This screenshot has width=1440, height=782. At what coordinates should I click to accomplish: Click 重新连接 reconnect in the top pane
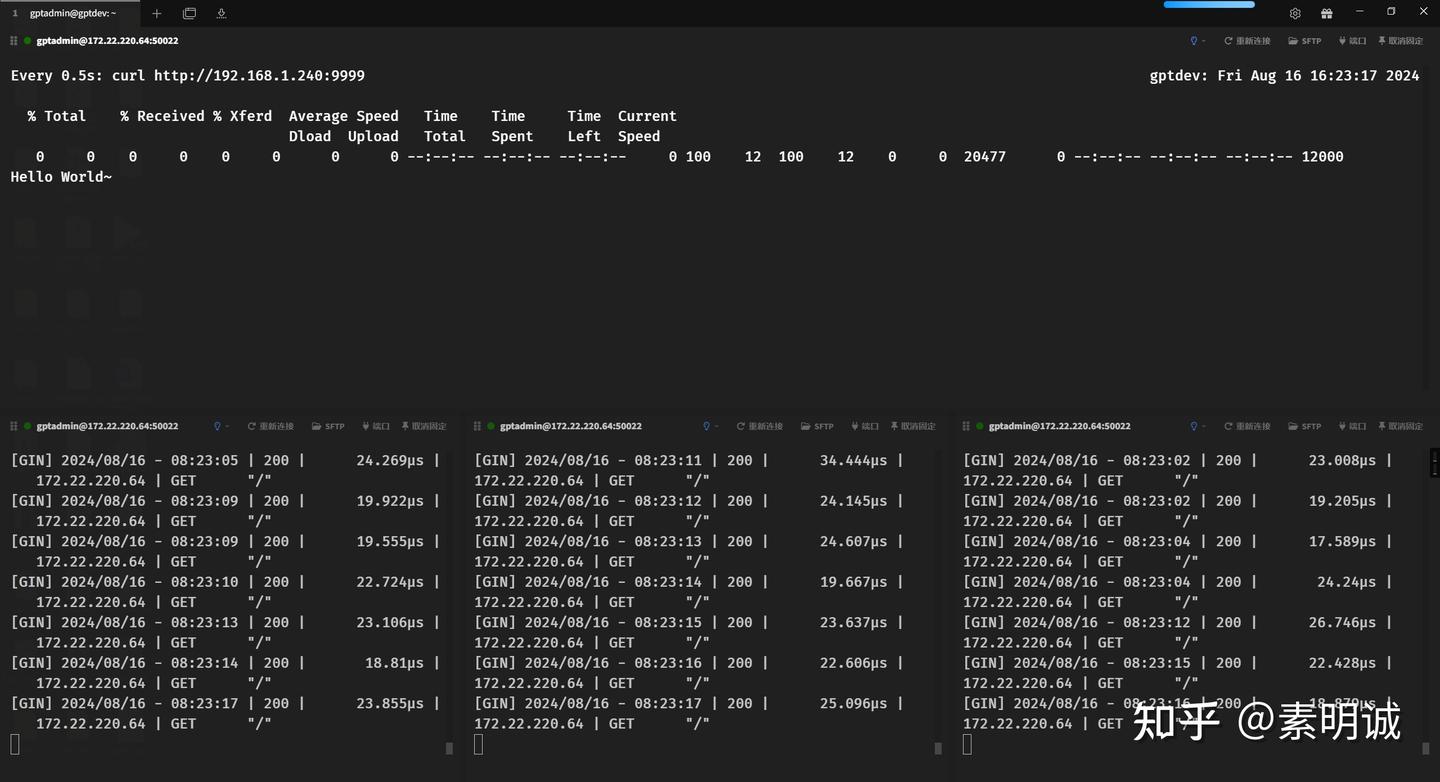click(x=1247, y=41)
